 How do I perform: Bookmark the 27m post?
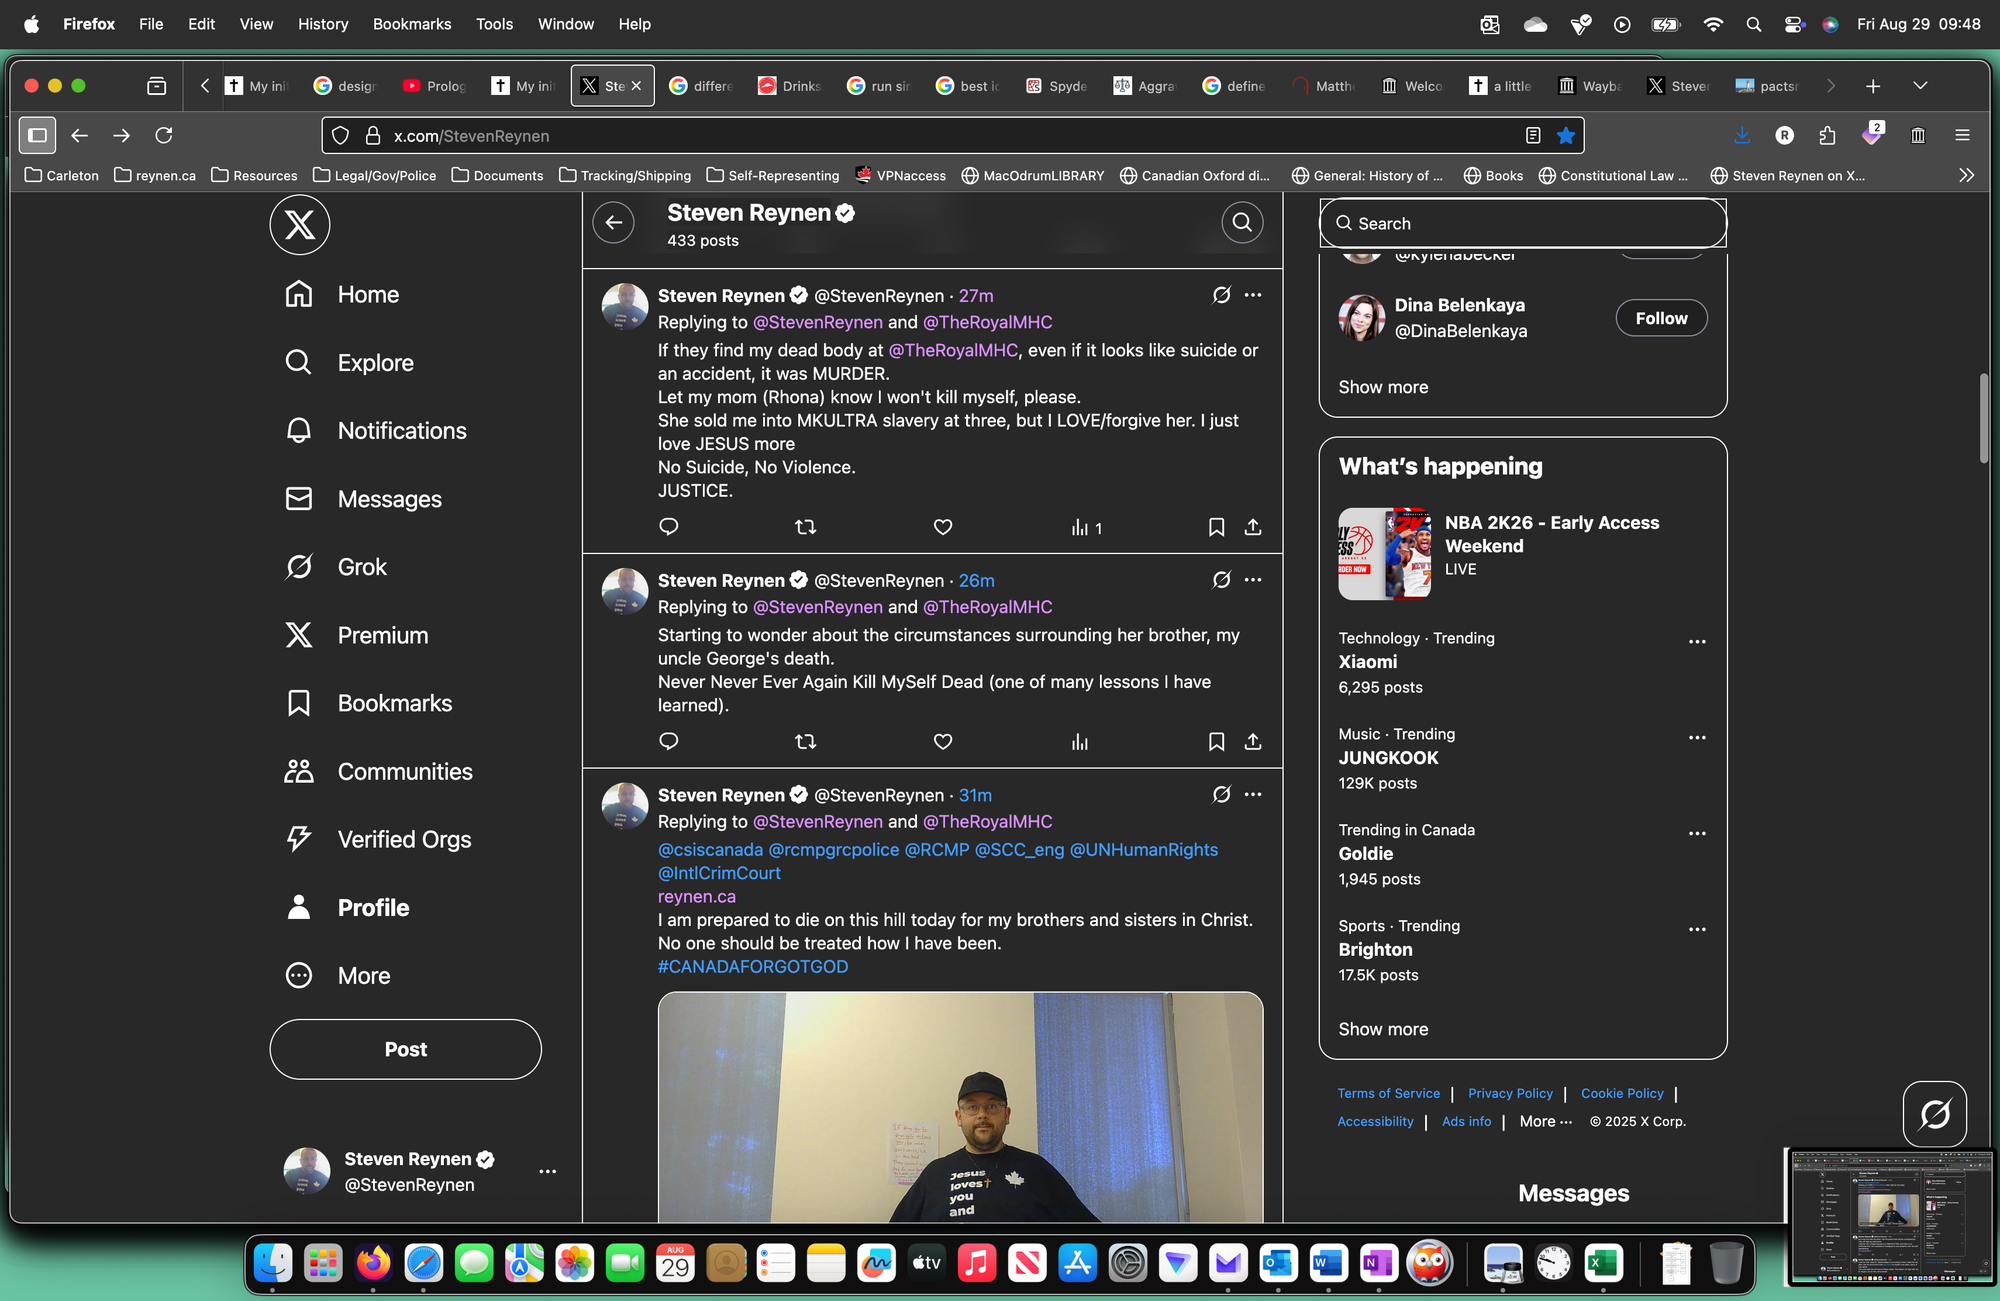click(1216, 527)
